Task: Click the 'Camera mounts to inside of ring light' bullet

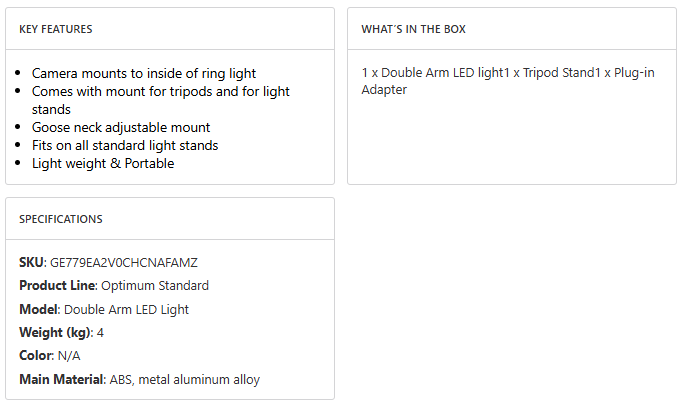Action: point(144,73)
